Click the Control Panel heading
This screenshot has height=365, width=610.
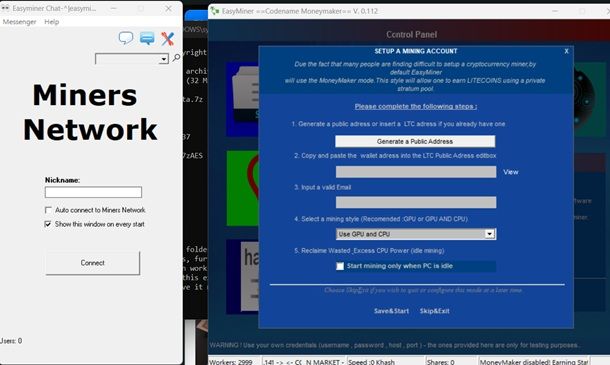coord(412,35)
